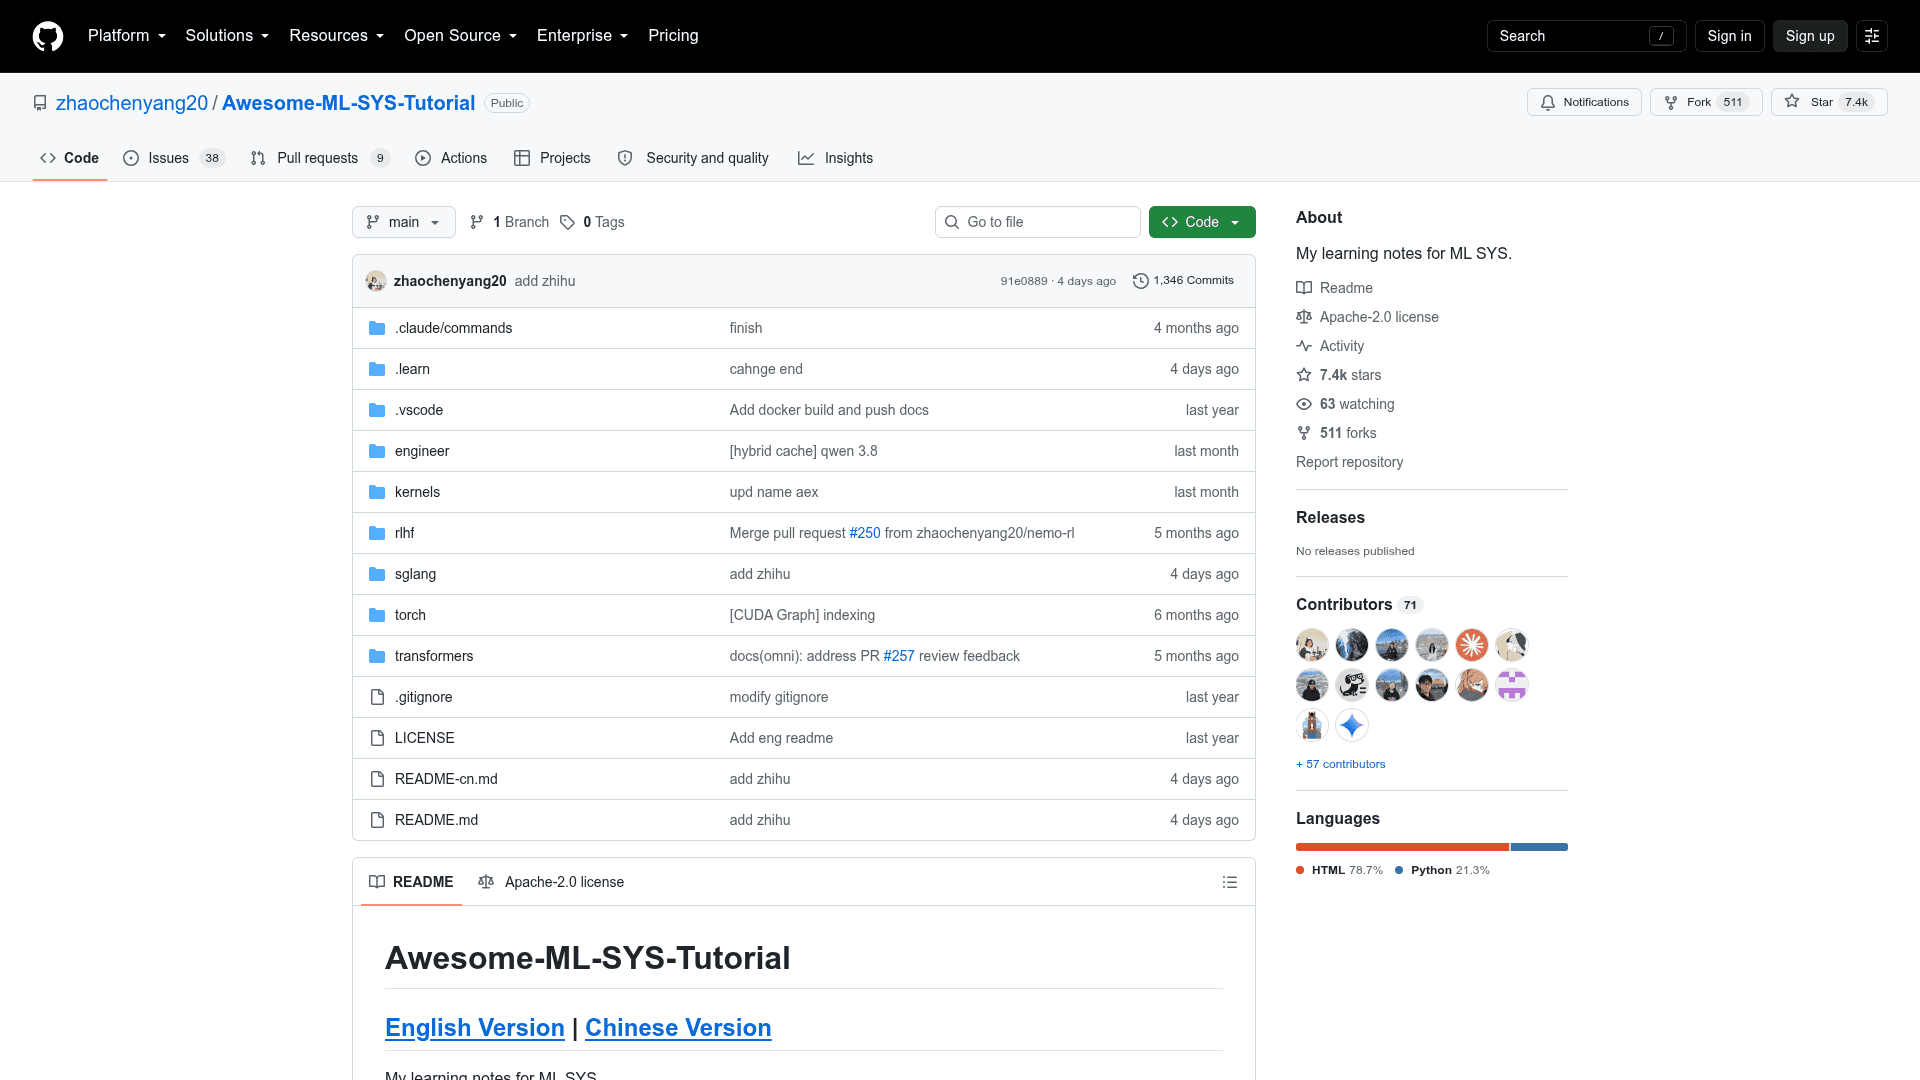Open the Projects tab
This screenshot has width=1920, height=1080.
[552, 158]
